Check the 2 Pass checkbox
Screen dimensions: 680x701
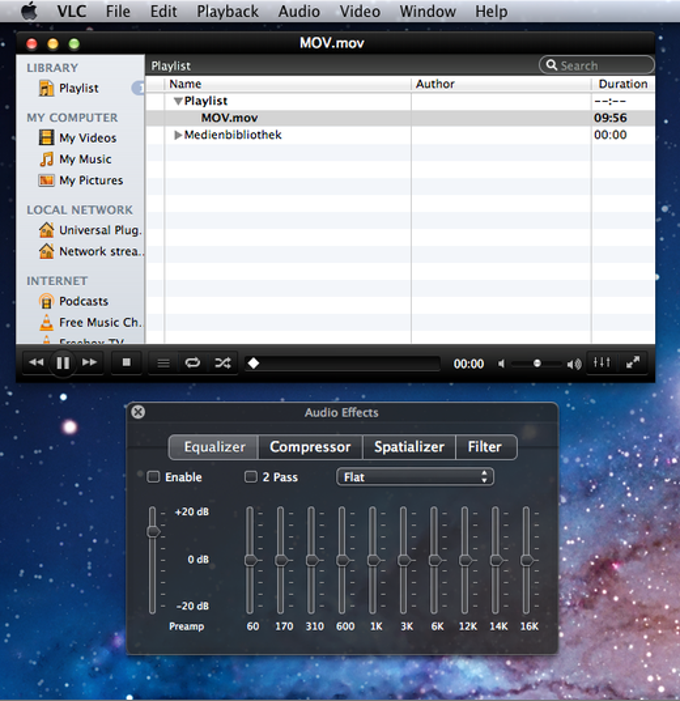point(251,477)
